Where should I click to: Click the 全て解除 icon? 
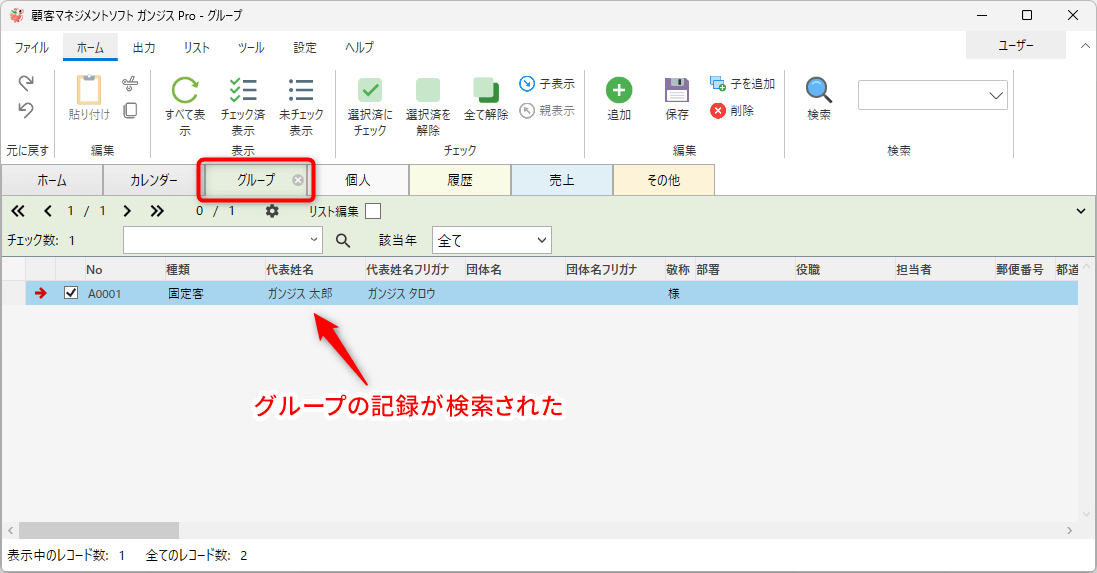486,91
